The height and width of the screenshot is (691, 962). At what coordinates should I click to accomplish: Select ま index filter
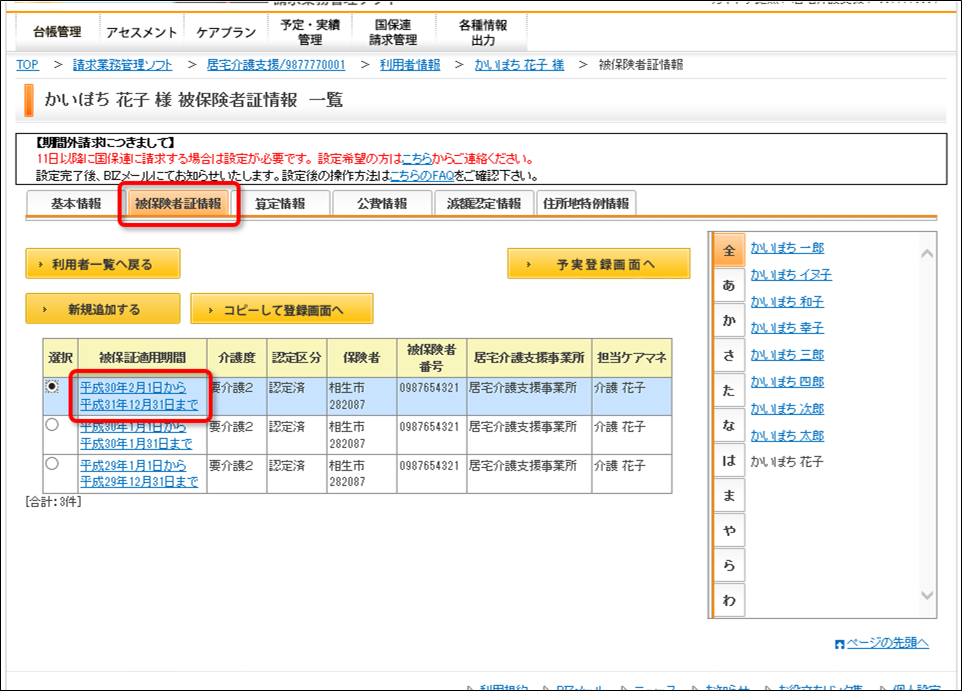tap(729, 495)
